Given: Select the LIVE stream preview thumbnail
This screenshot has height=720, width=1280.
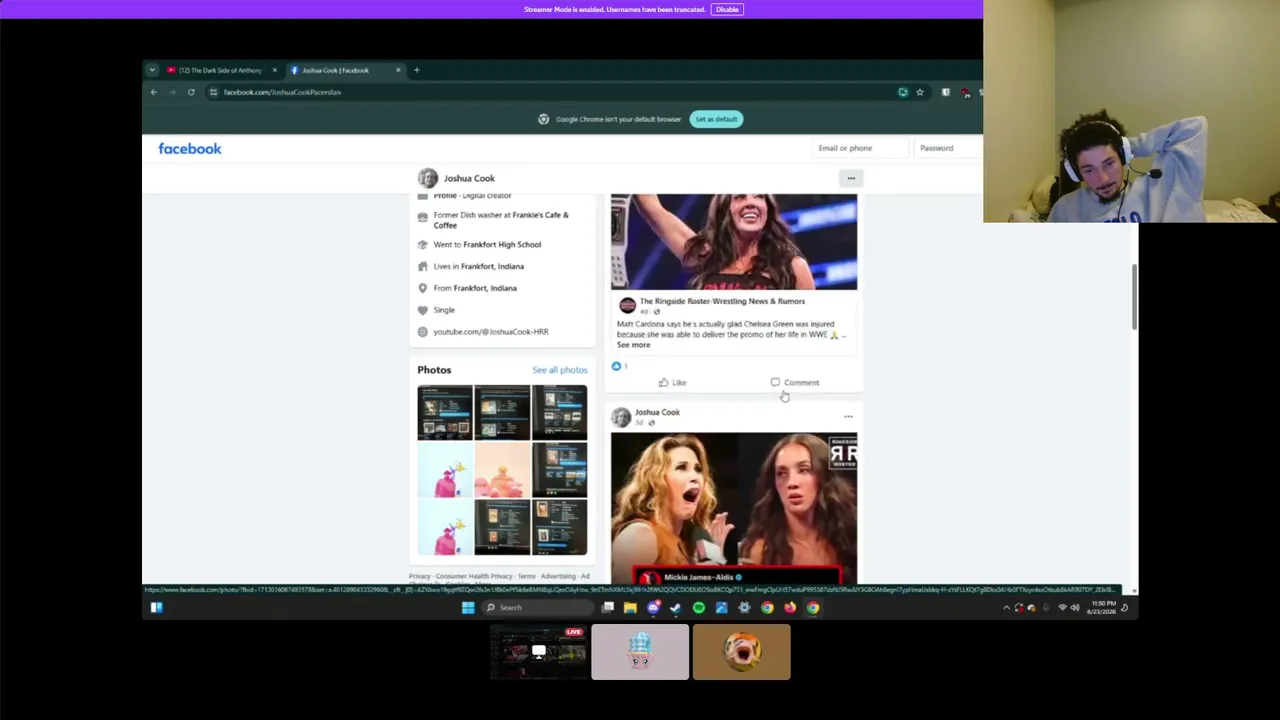Looking at the screenshot, I should pyautogui.click(x=539, y=652).
